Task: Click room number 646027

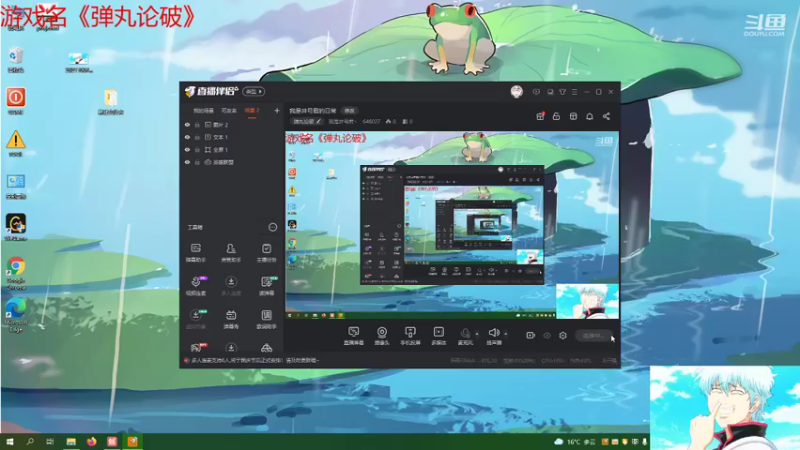Action: (371, 121)
